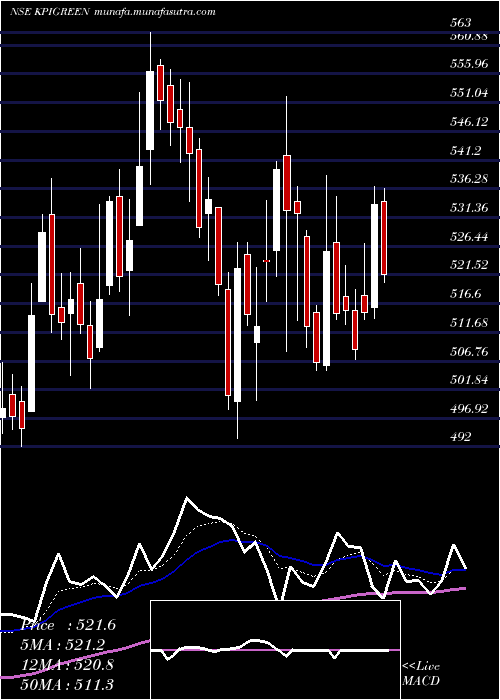Click the 526.44 price axis label

[470, 237]
